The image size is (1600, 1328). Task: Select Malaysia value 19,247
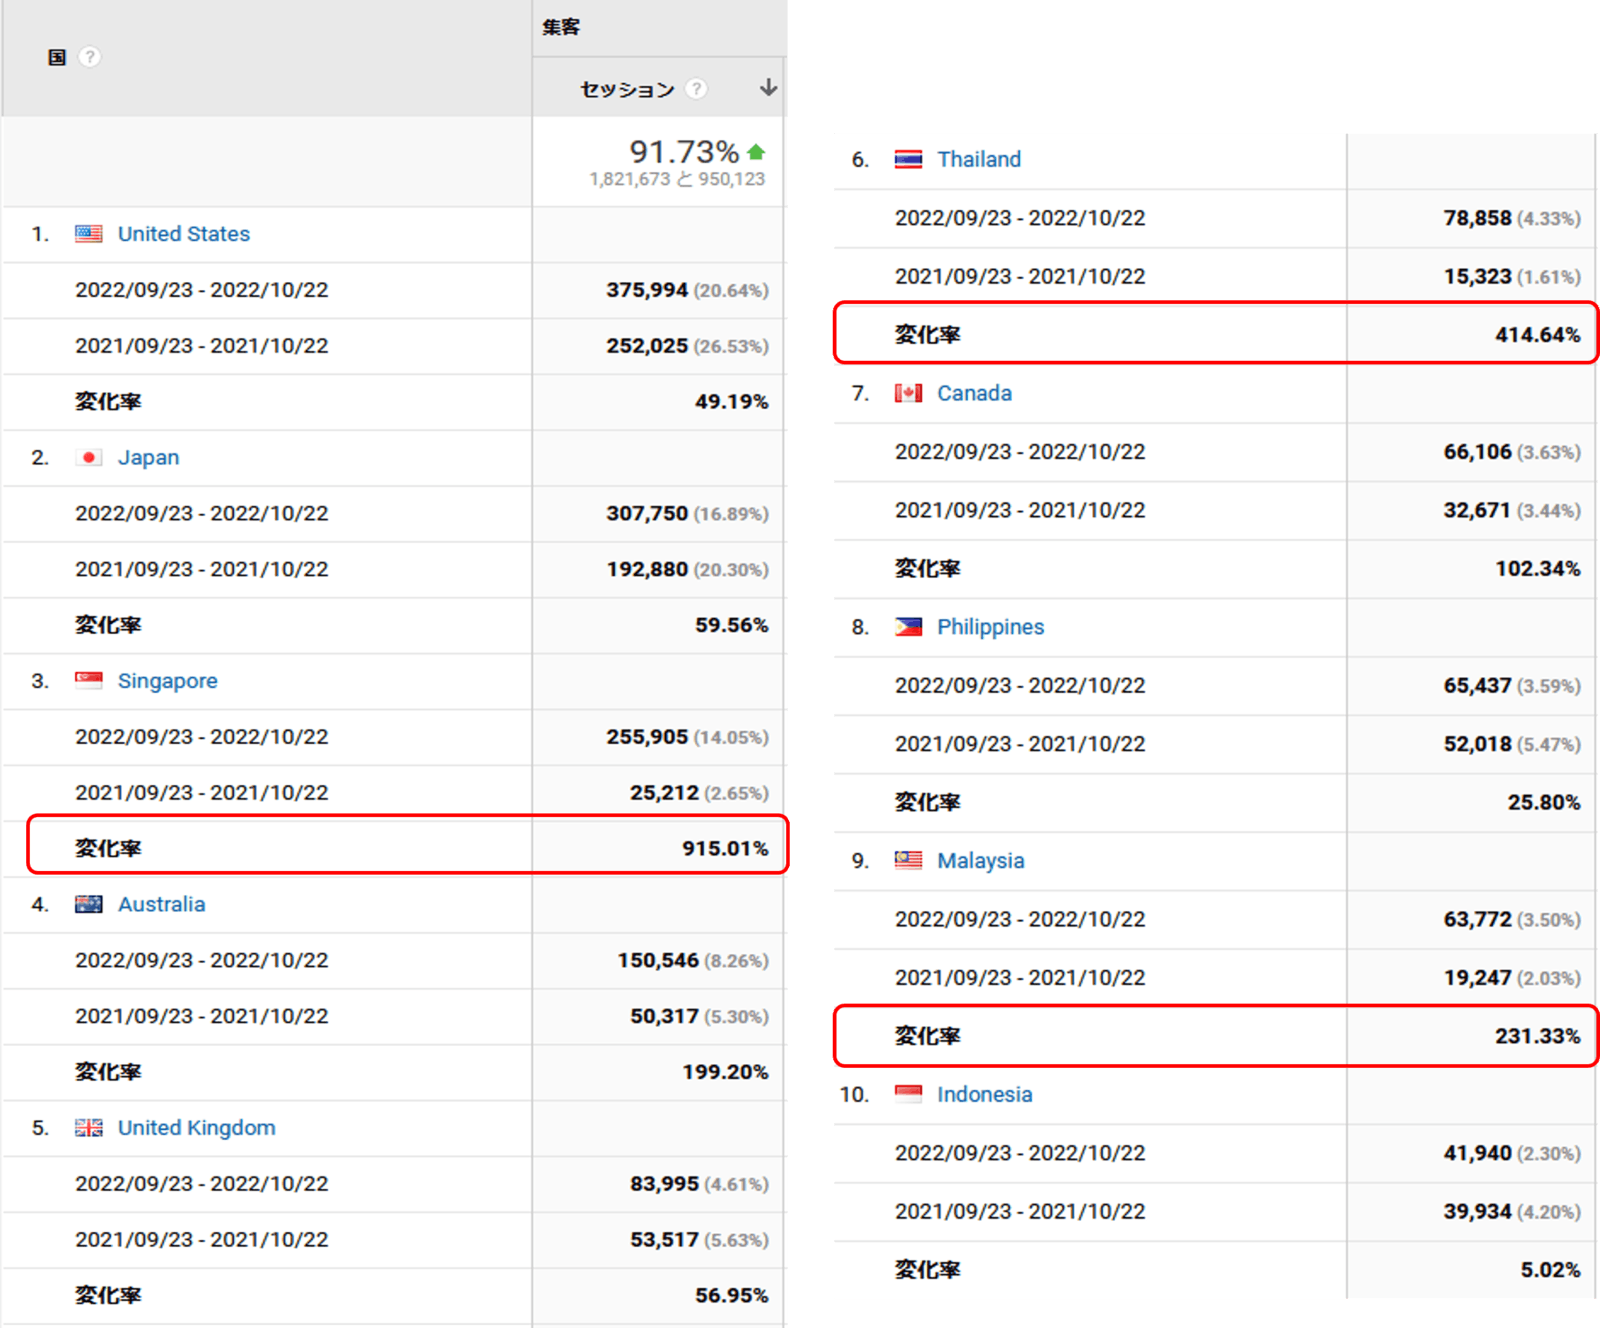click(1477, 978)
